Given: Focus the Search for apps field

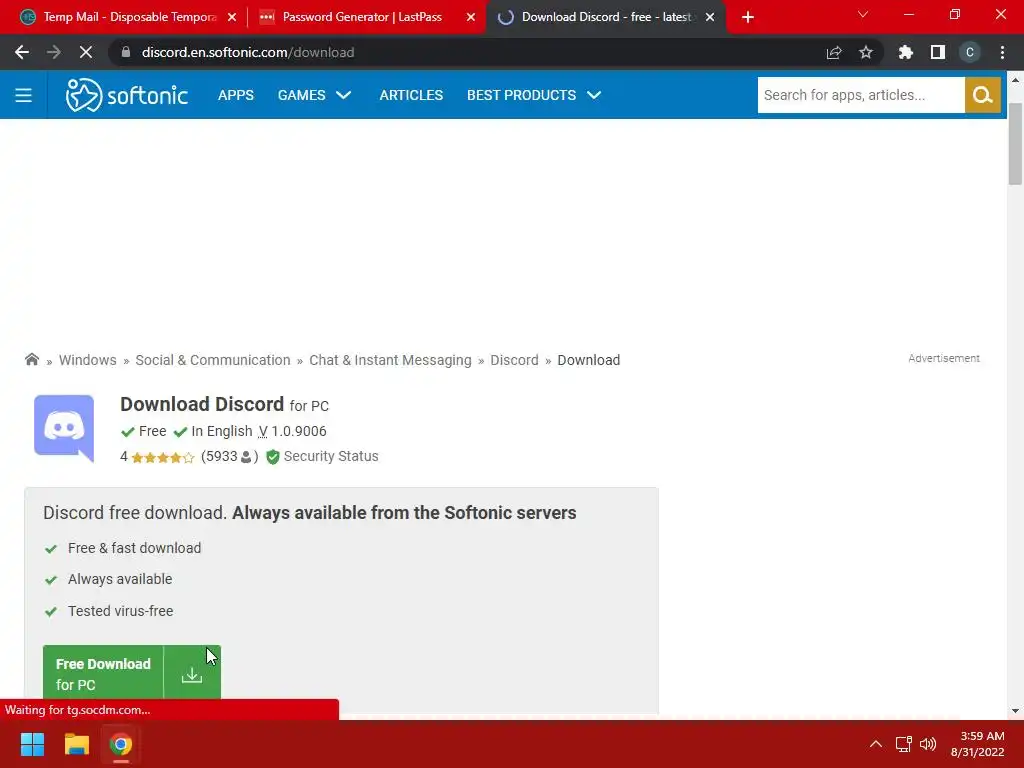Looking at the screenshot, I should tap(861, 95).
